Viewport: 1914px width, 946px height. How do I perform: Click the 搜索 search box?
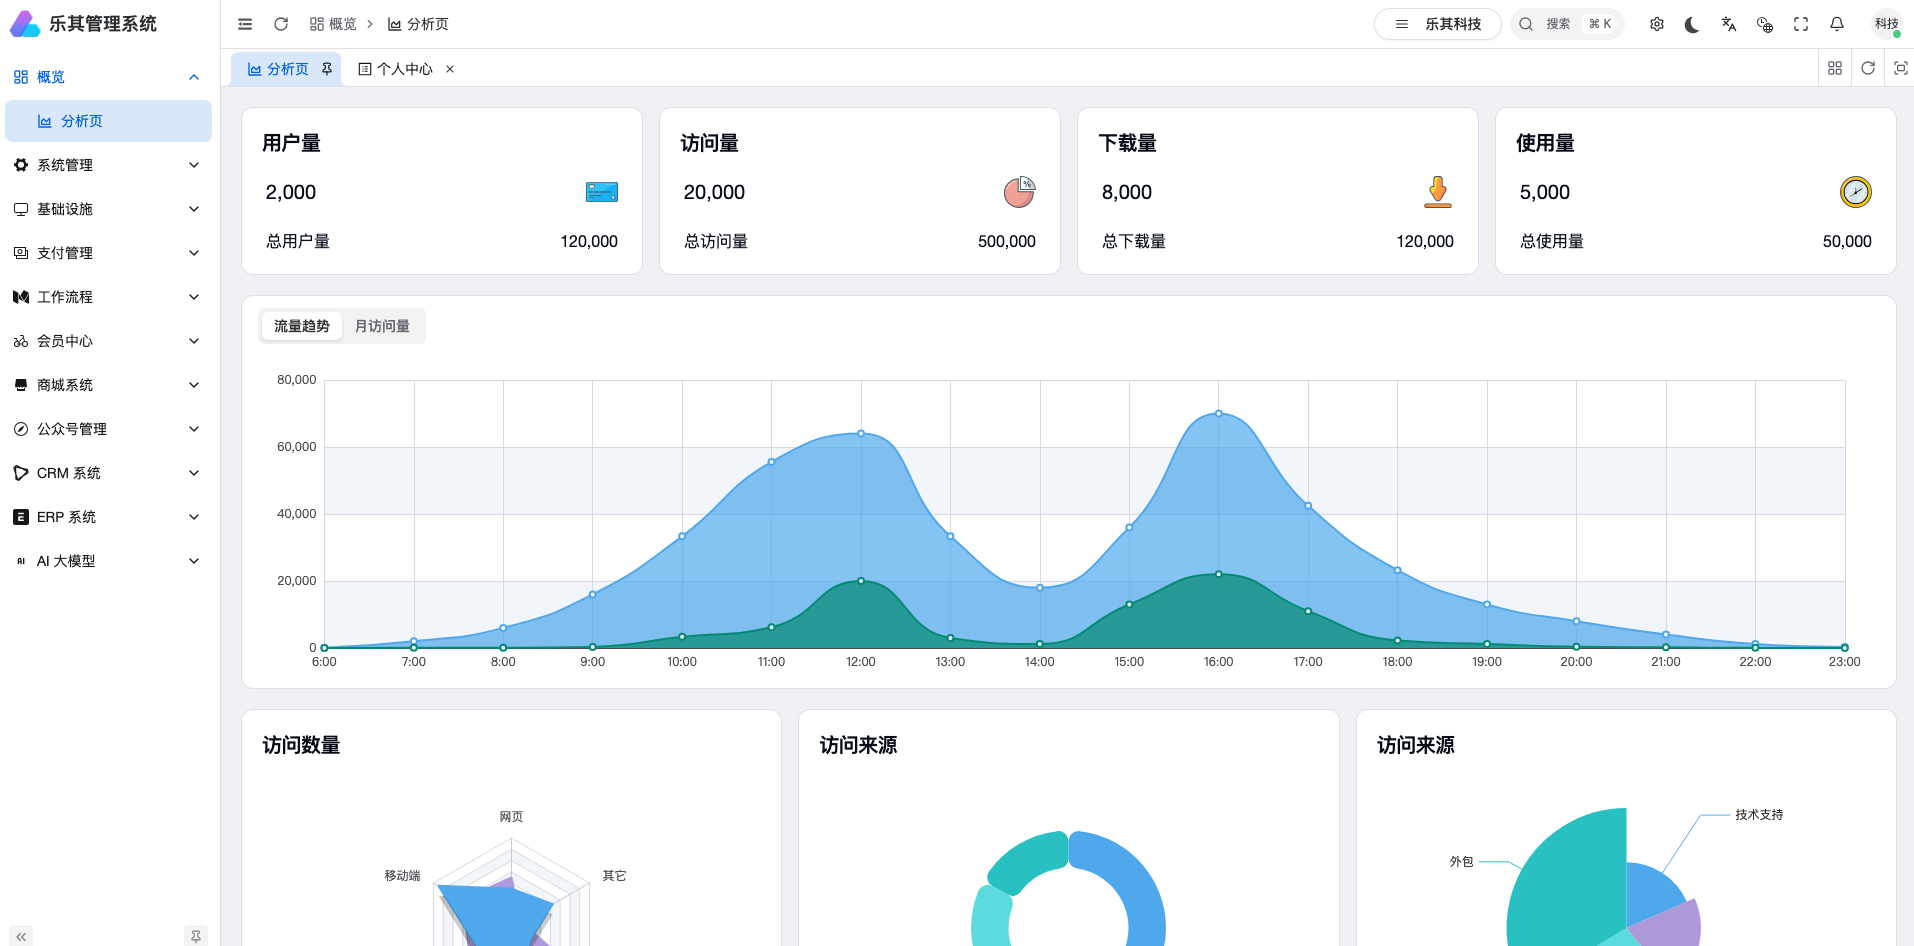point(1567,24)
